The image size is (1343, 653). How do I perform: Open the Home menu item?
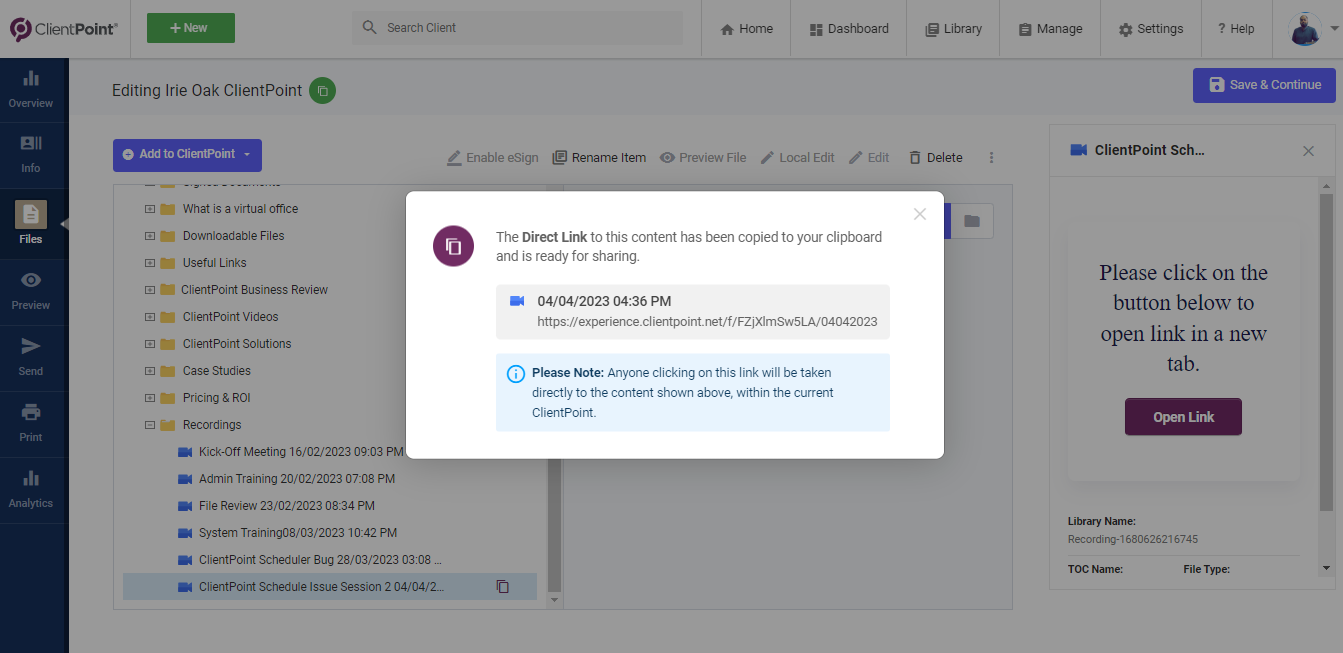point(746,29)
